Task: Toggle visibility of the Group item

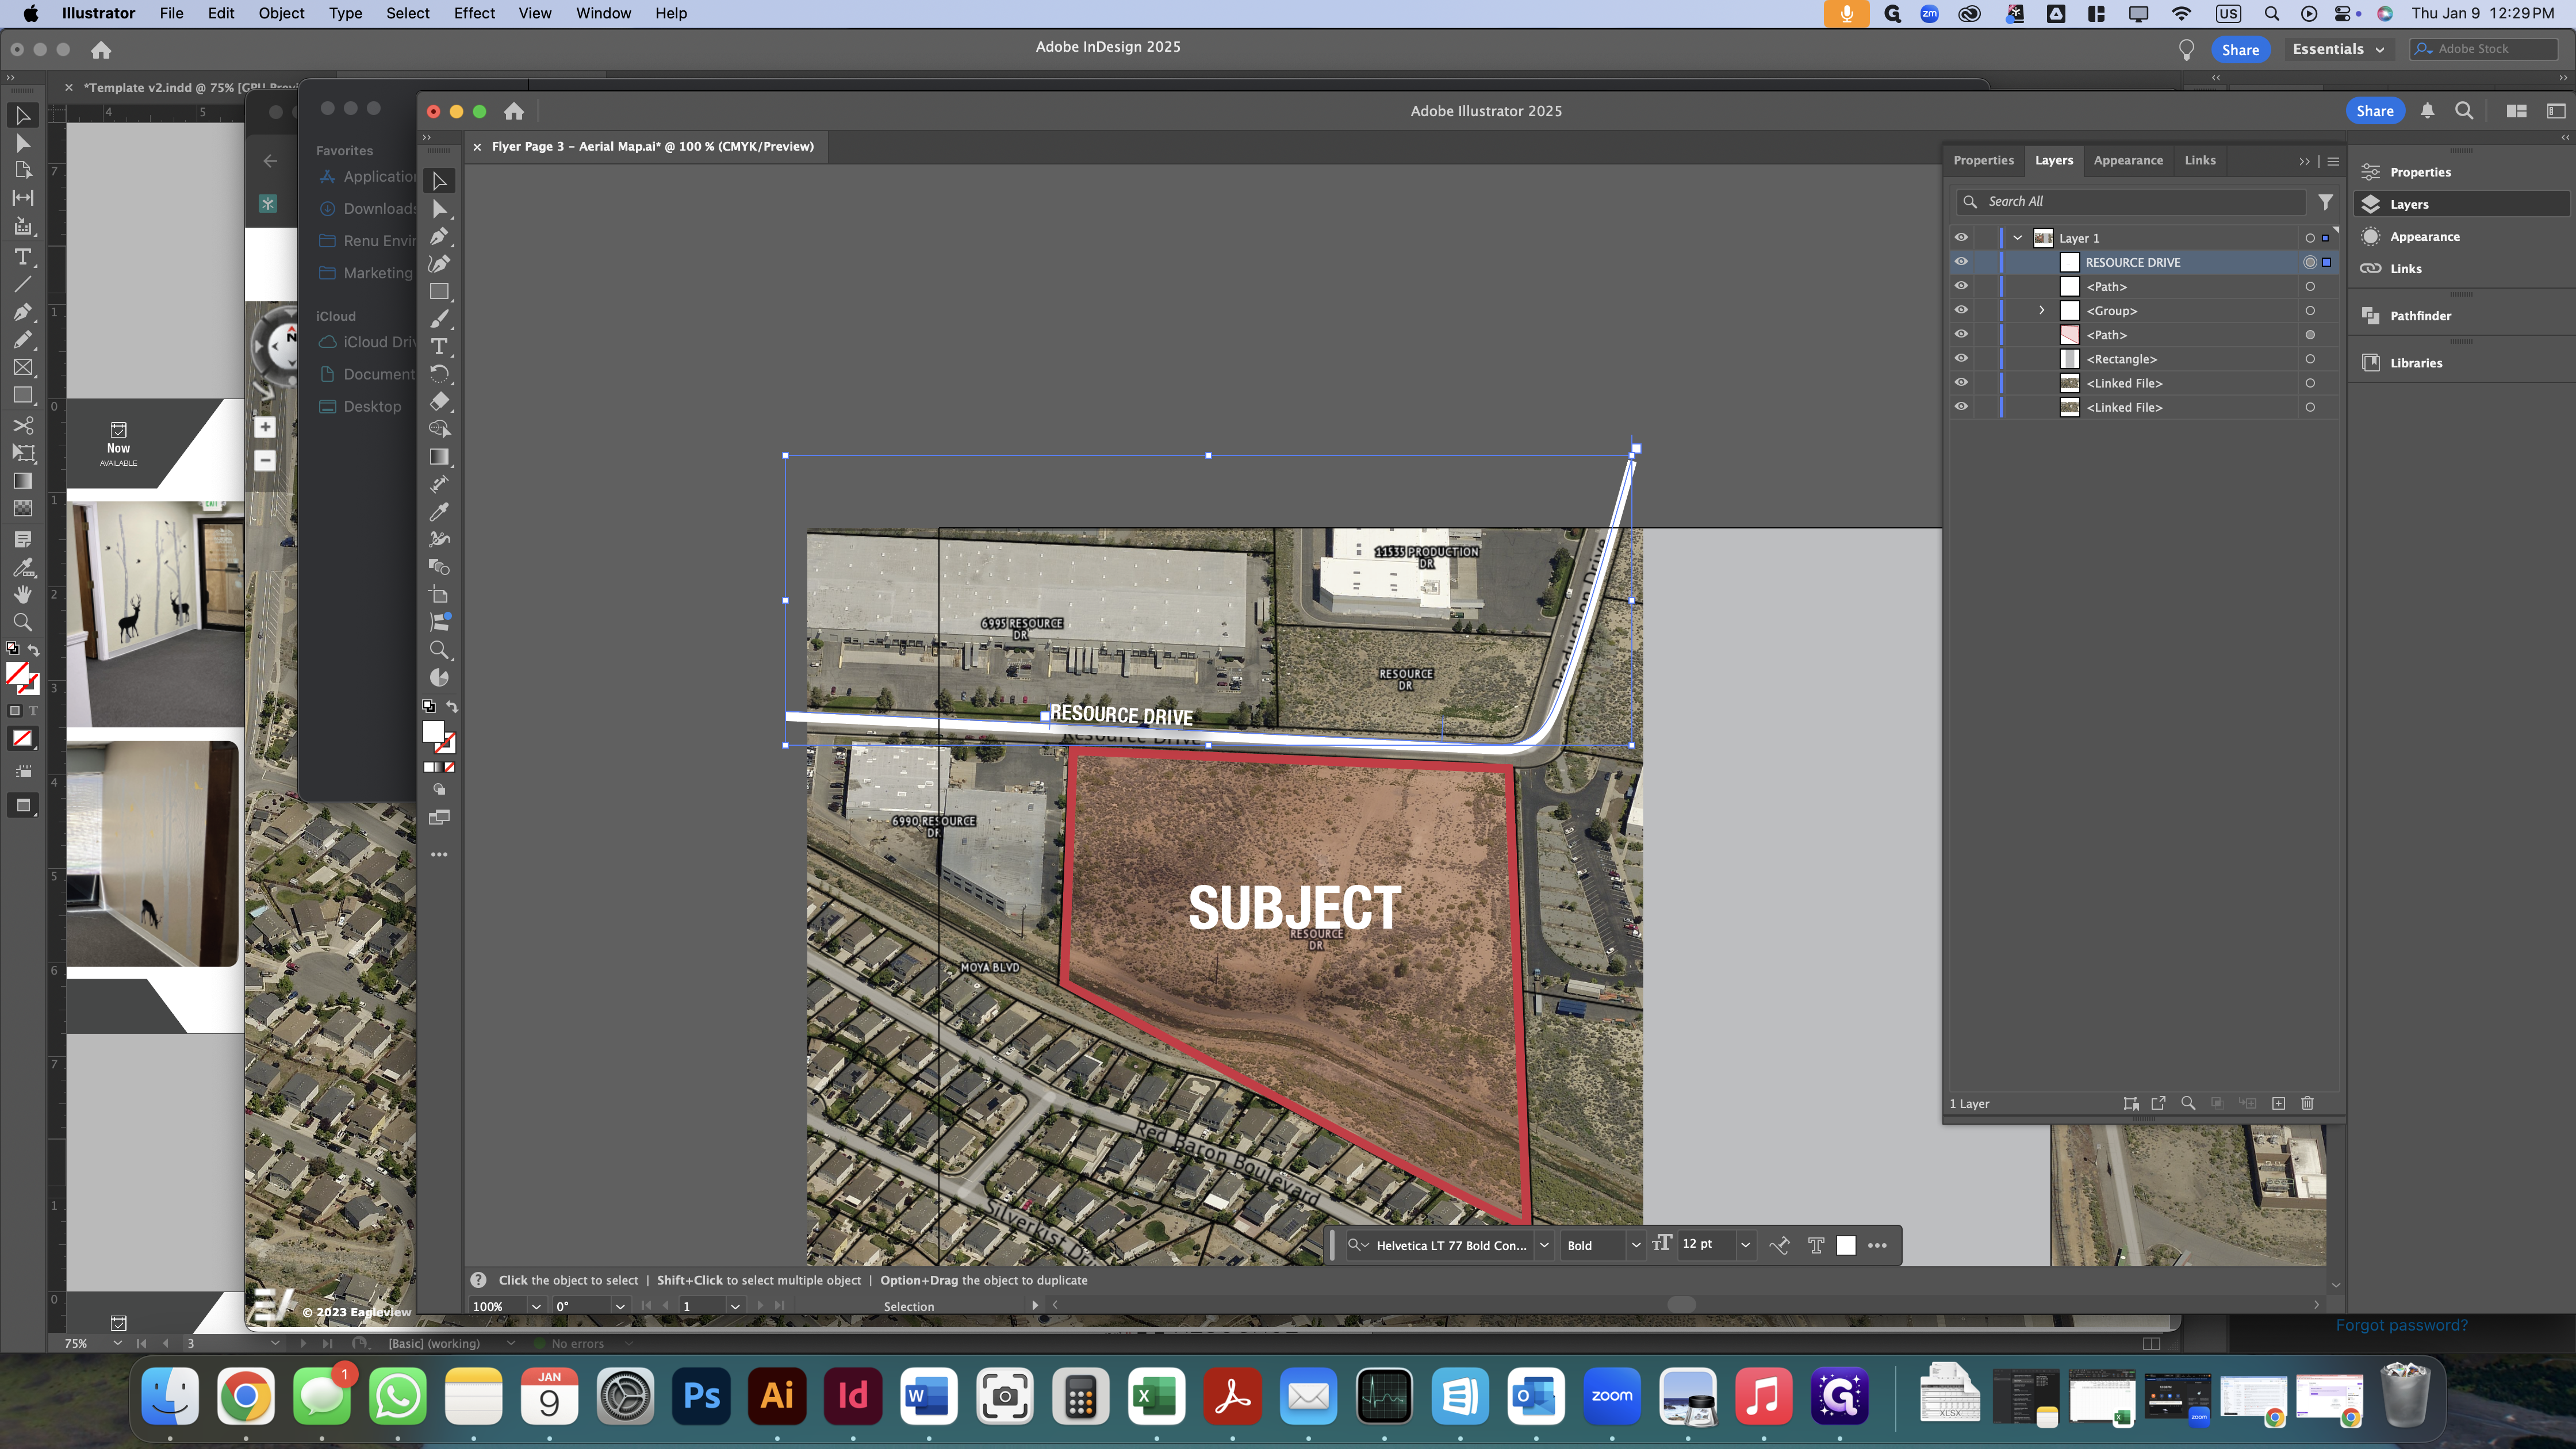Action: (1961, 310)
